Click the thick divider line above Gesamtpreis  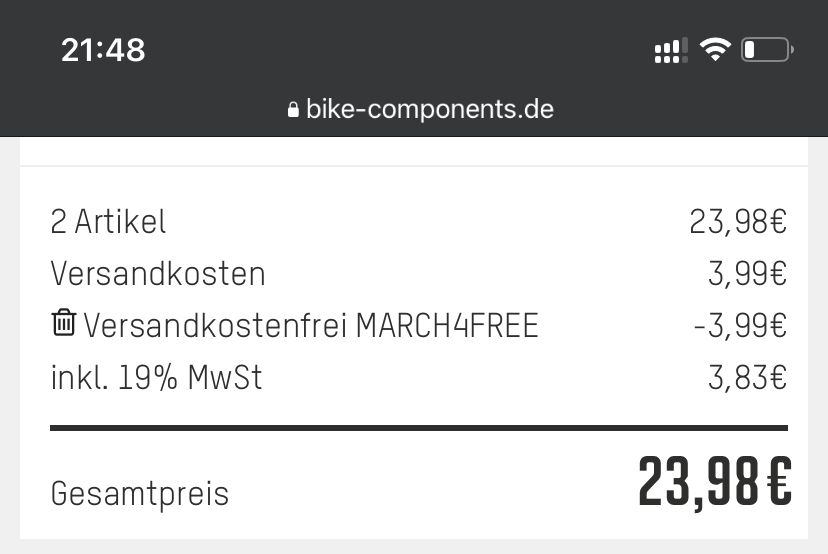[x=418, y=429]
